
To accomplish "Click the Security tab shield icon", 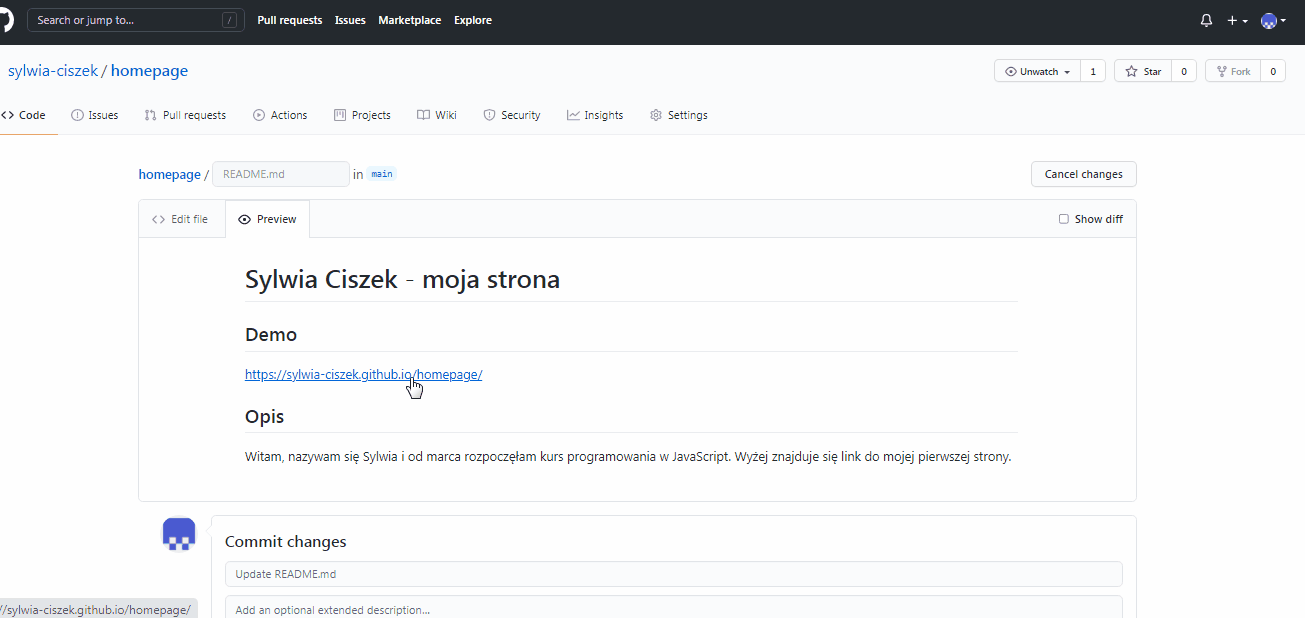I will pyautogui.click(x=489, y=115).
